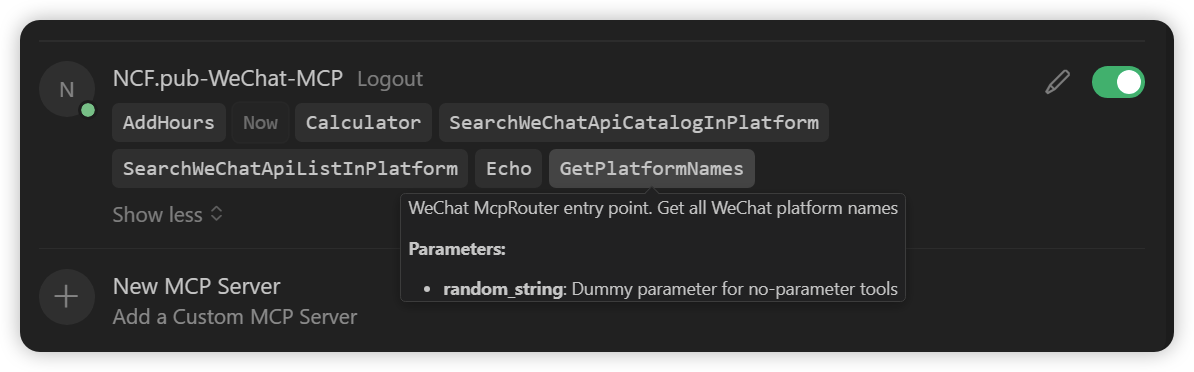The image size is (1194, 372).
Task: Click the SearchWeChatApiListInPlatform tool chip
Action: 290,168
